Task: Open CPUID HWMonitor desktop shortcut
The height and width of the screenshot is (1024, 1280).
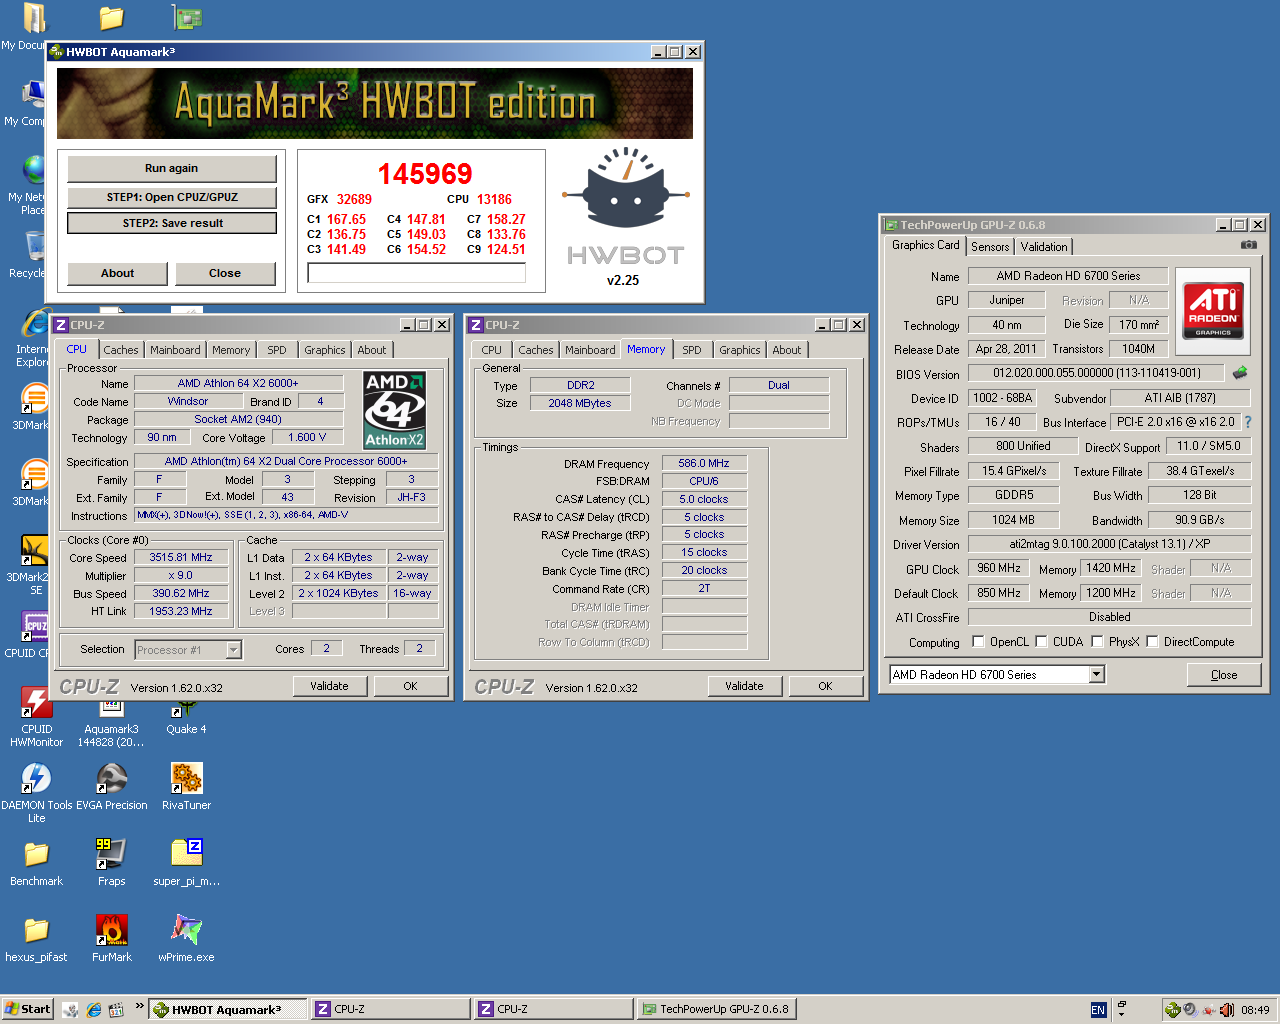Action: (x=36, y=717)
